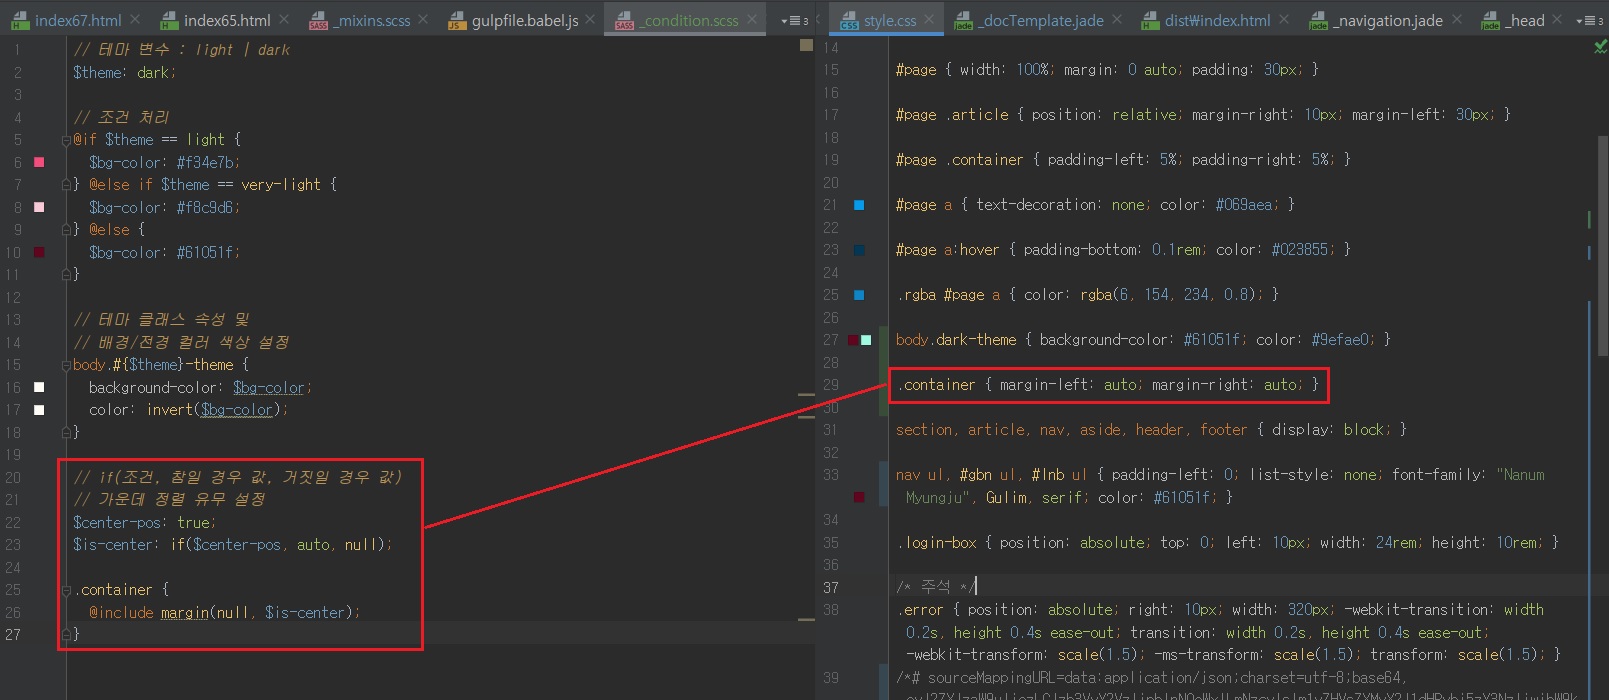This screenshot has width=1609, height=700.
Task: Click the CSS file icon on style.css tab
Action: click(x=849, y=20)
